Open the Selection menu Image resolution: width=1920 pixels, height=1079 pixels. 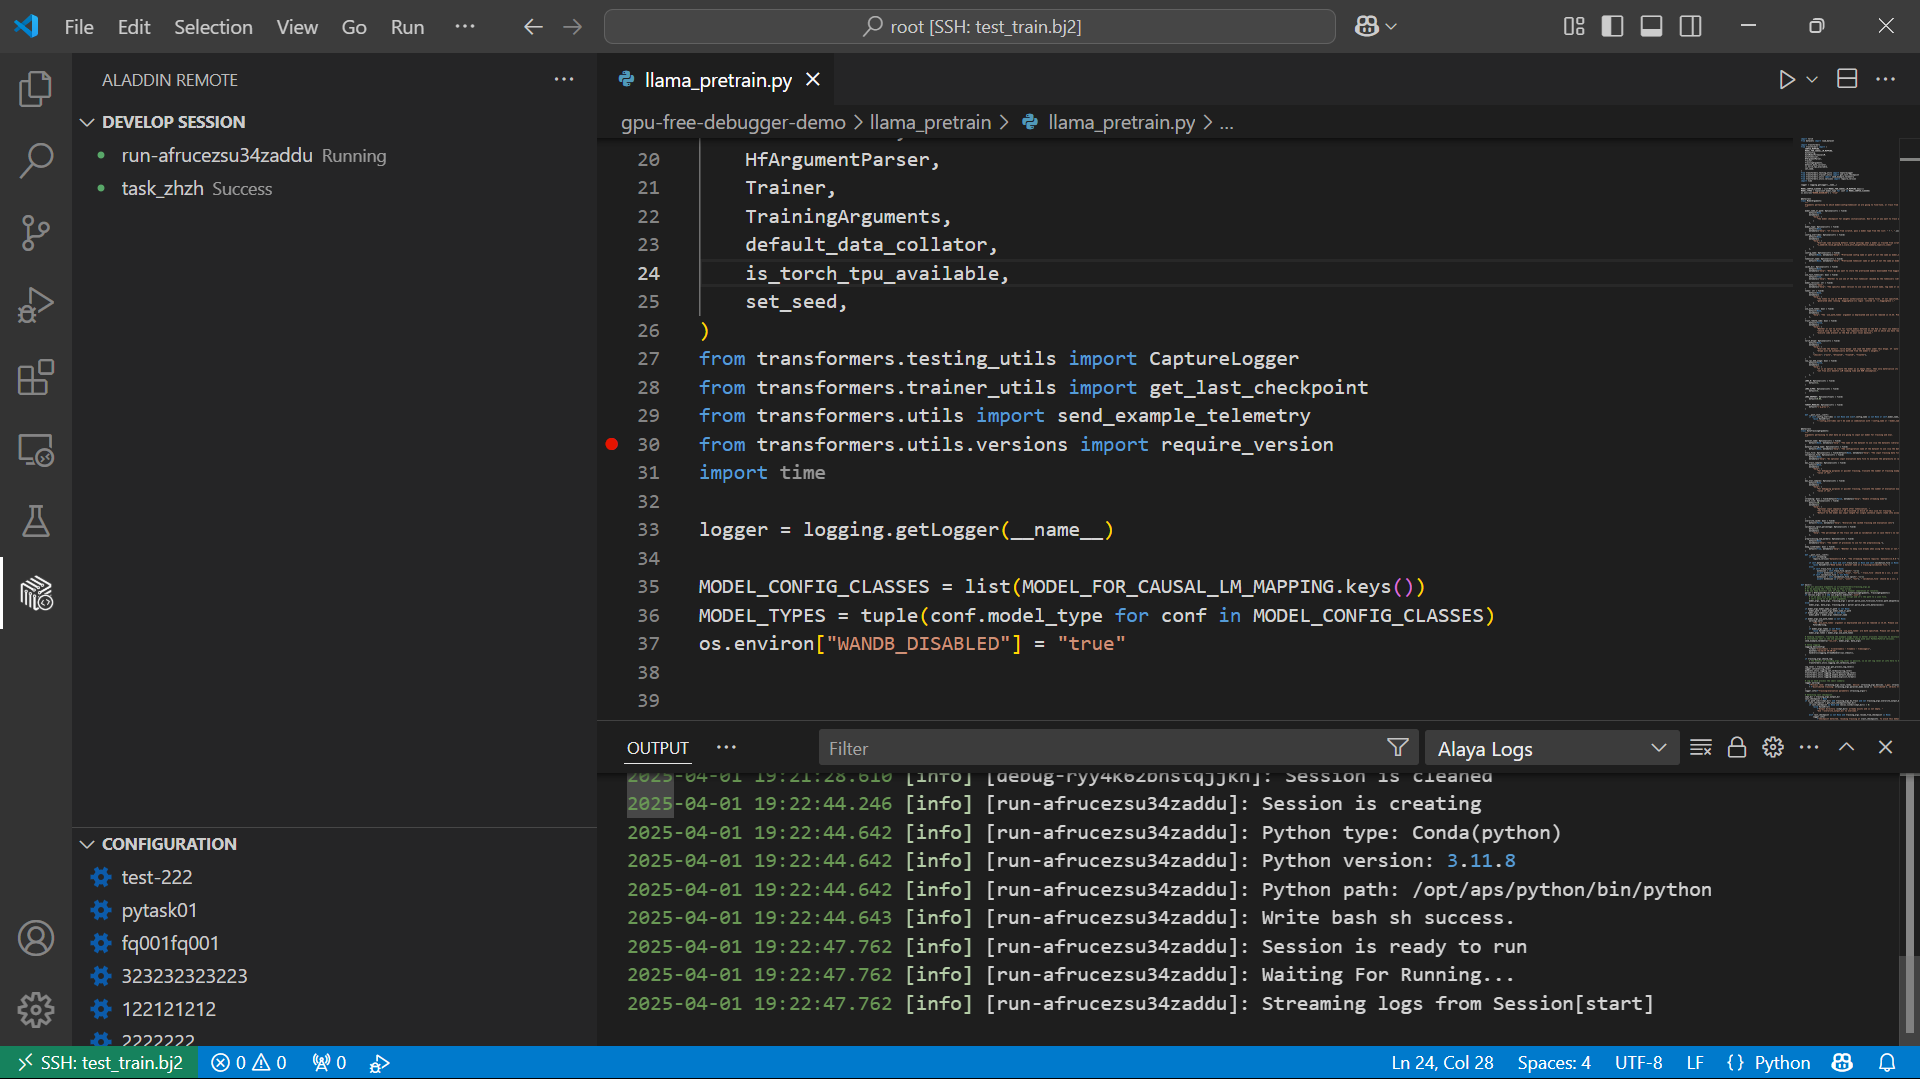coord(213,27)
